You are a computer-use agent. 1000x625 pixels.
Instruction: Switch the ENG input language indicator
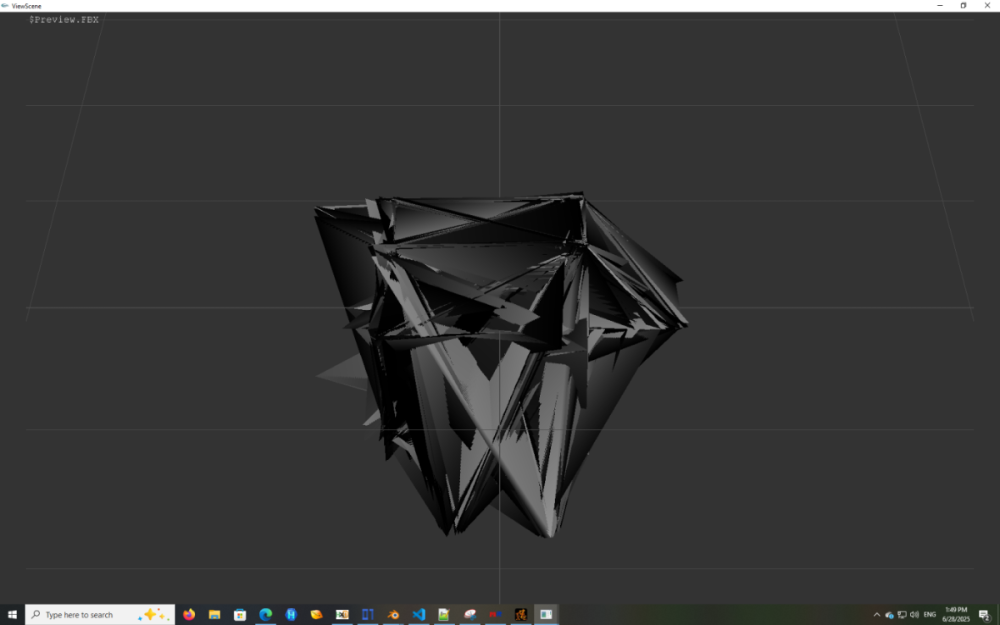click(x=929, y=614)
